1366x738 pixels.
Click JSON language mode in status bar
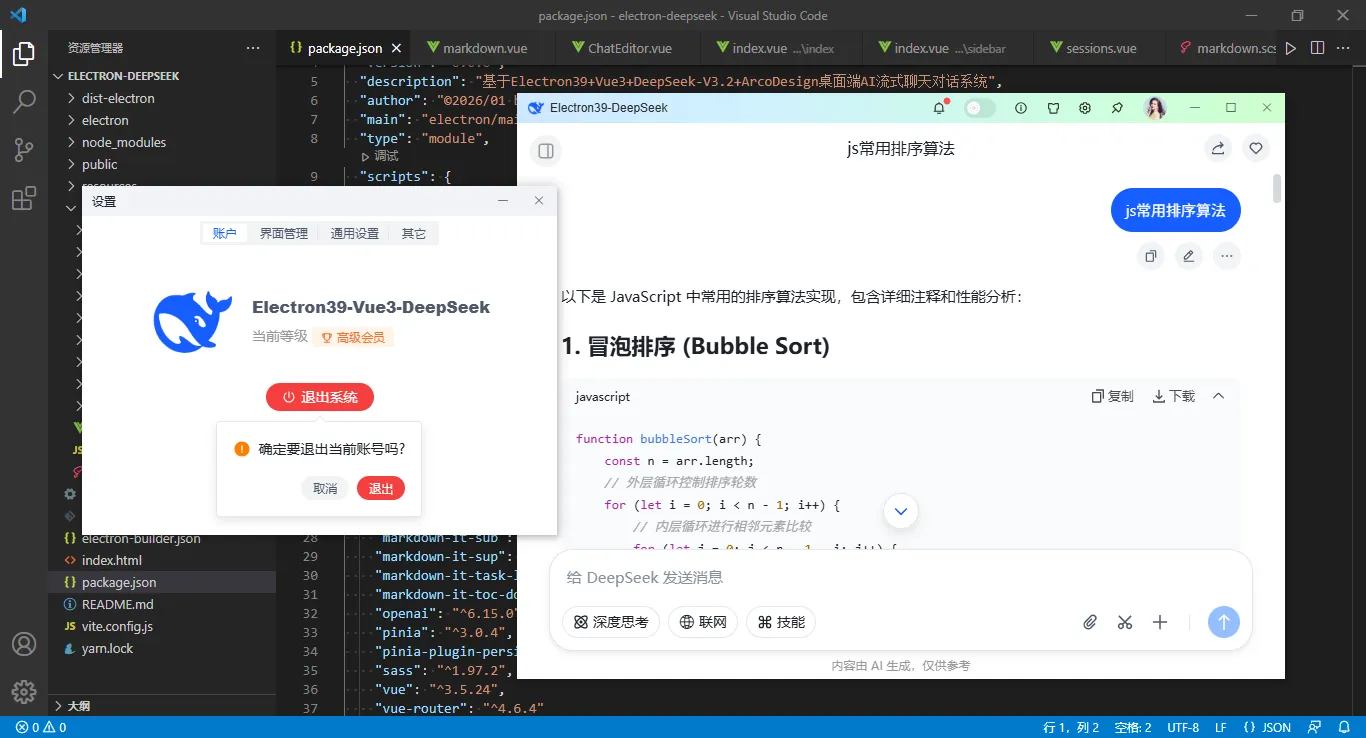1268,727
